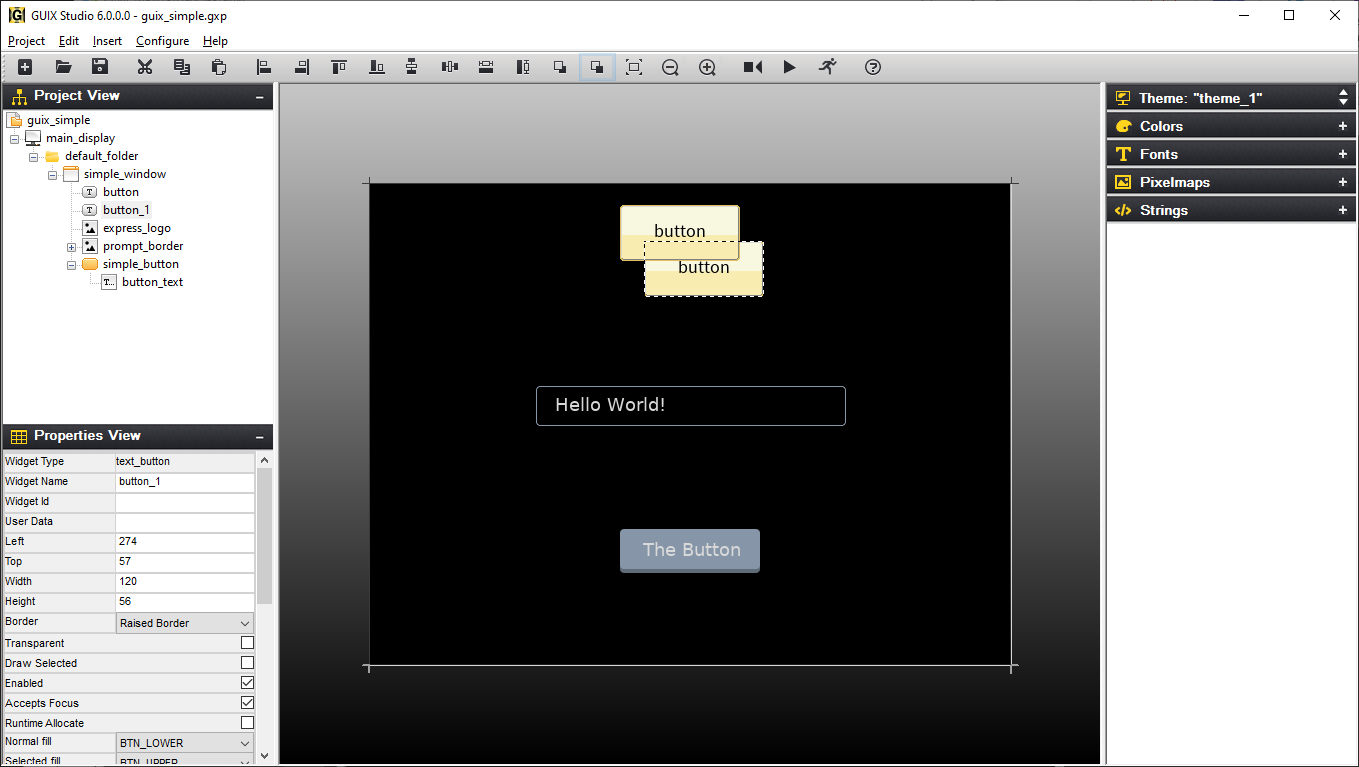Click the zoom in magnifier icon

click(x=707, y=67)
